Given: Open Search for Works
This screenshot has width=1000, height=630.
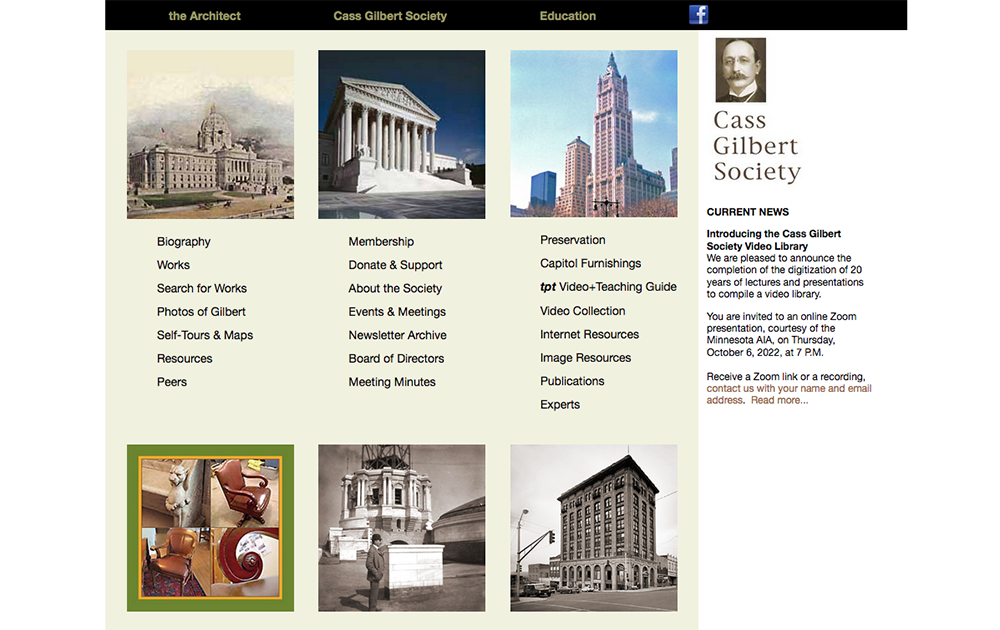Looking at the screenshot, I should click(201, 288).
